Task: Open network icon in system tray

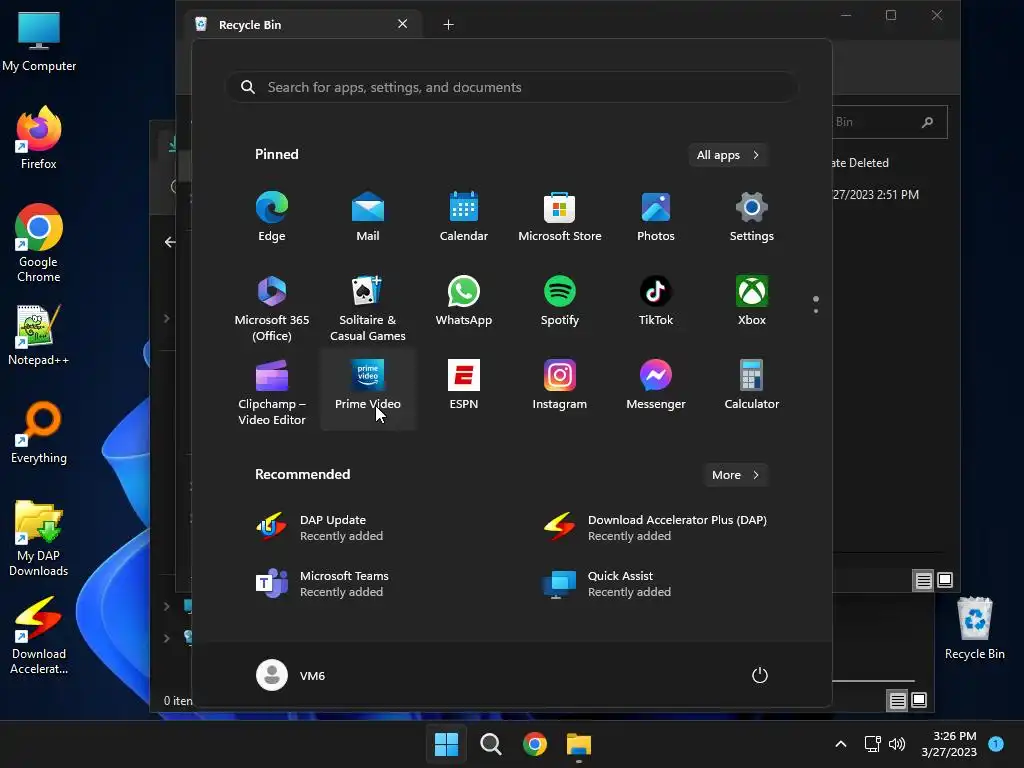Action: pos(872,744)
